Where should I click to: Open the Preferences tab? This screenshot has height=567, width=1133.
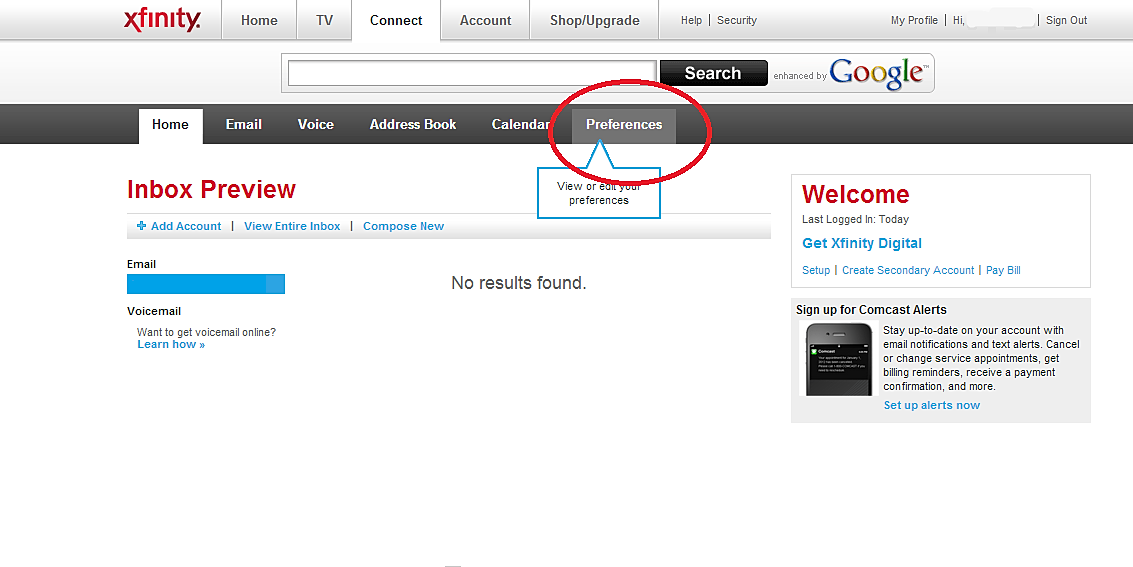tap(624, 125)
